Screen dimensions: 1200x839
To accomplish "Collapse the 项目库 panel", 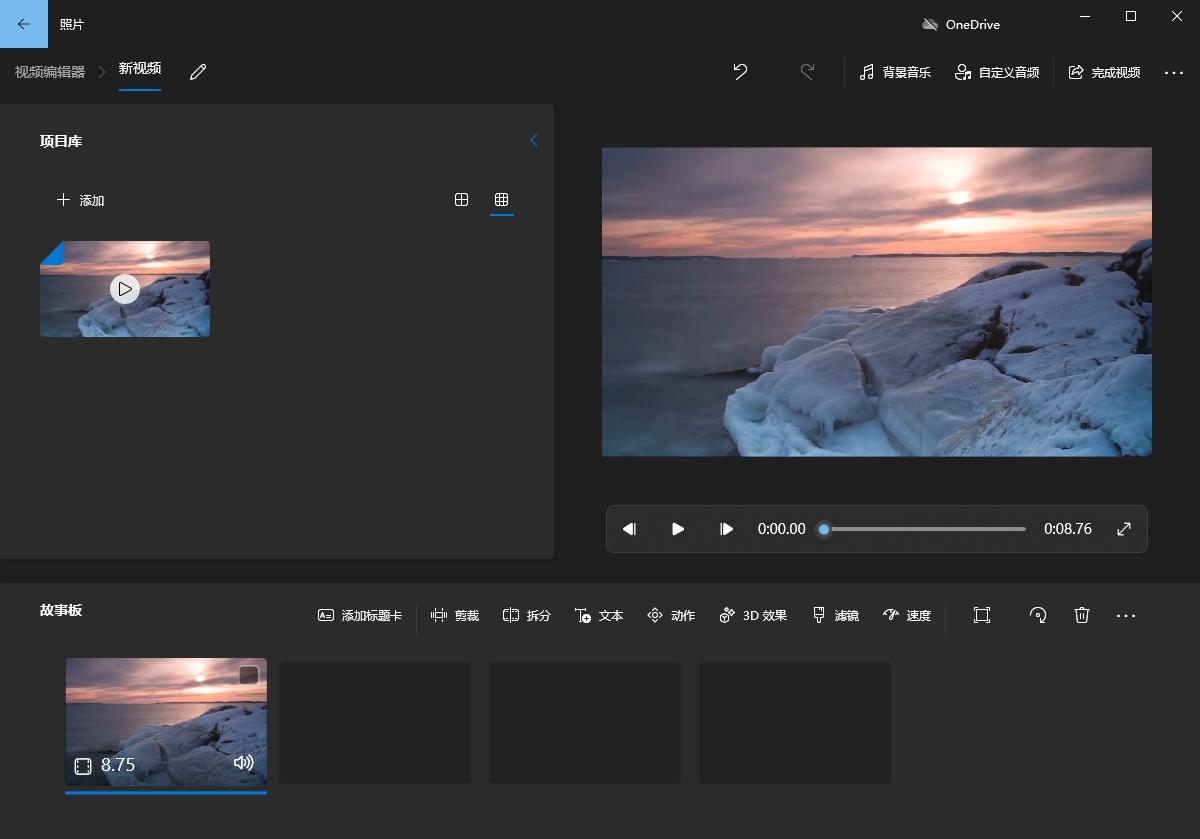I will [533, 141].
